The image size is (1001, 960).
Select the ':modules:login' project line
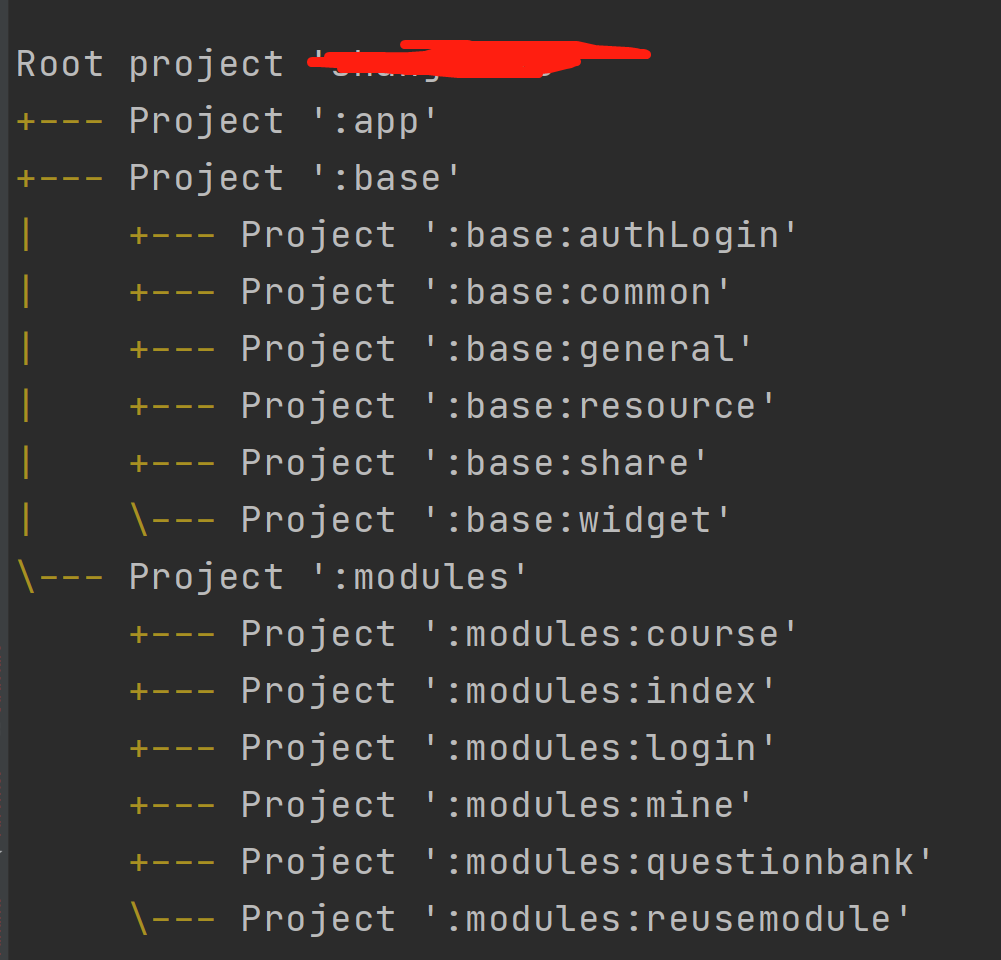(x=508, y=748)
